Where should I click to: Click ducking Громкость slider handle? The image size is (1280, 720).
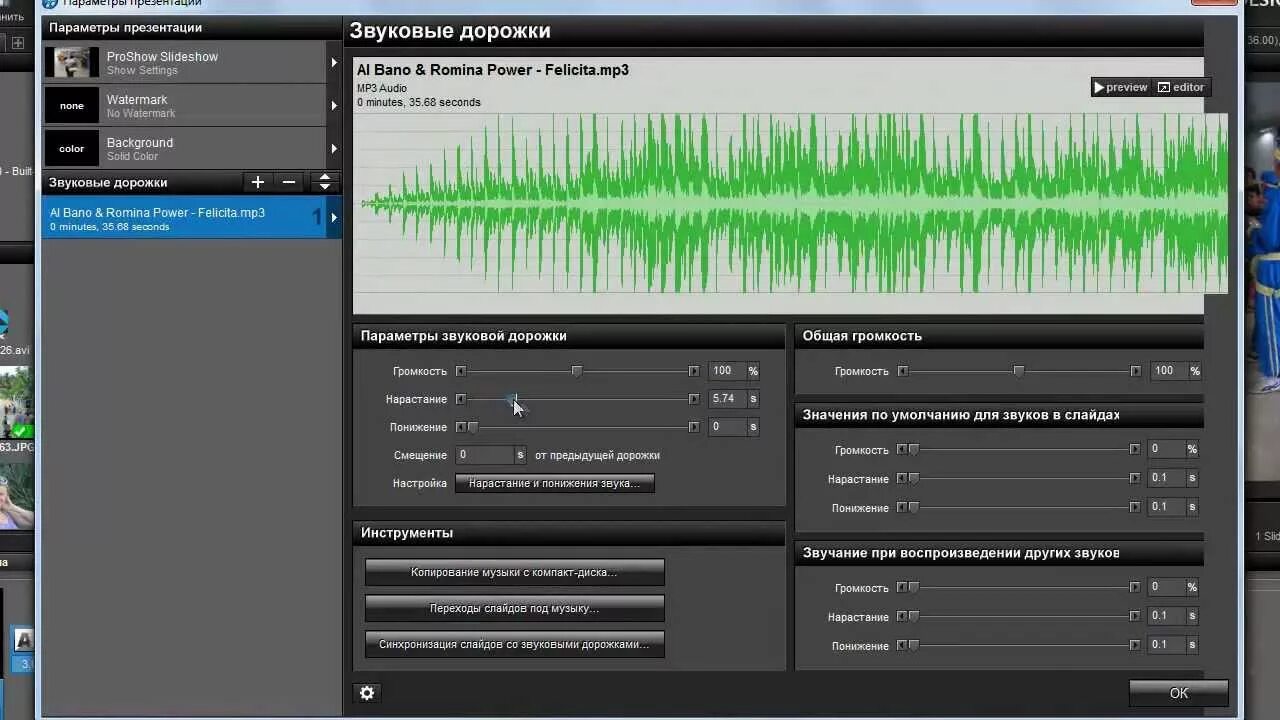tap(913, 588)
